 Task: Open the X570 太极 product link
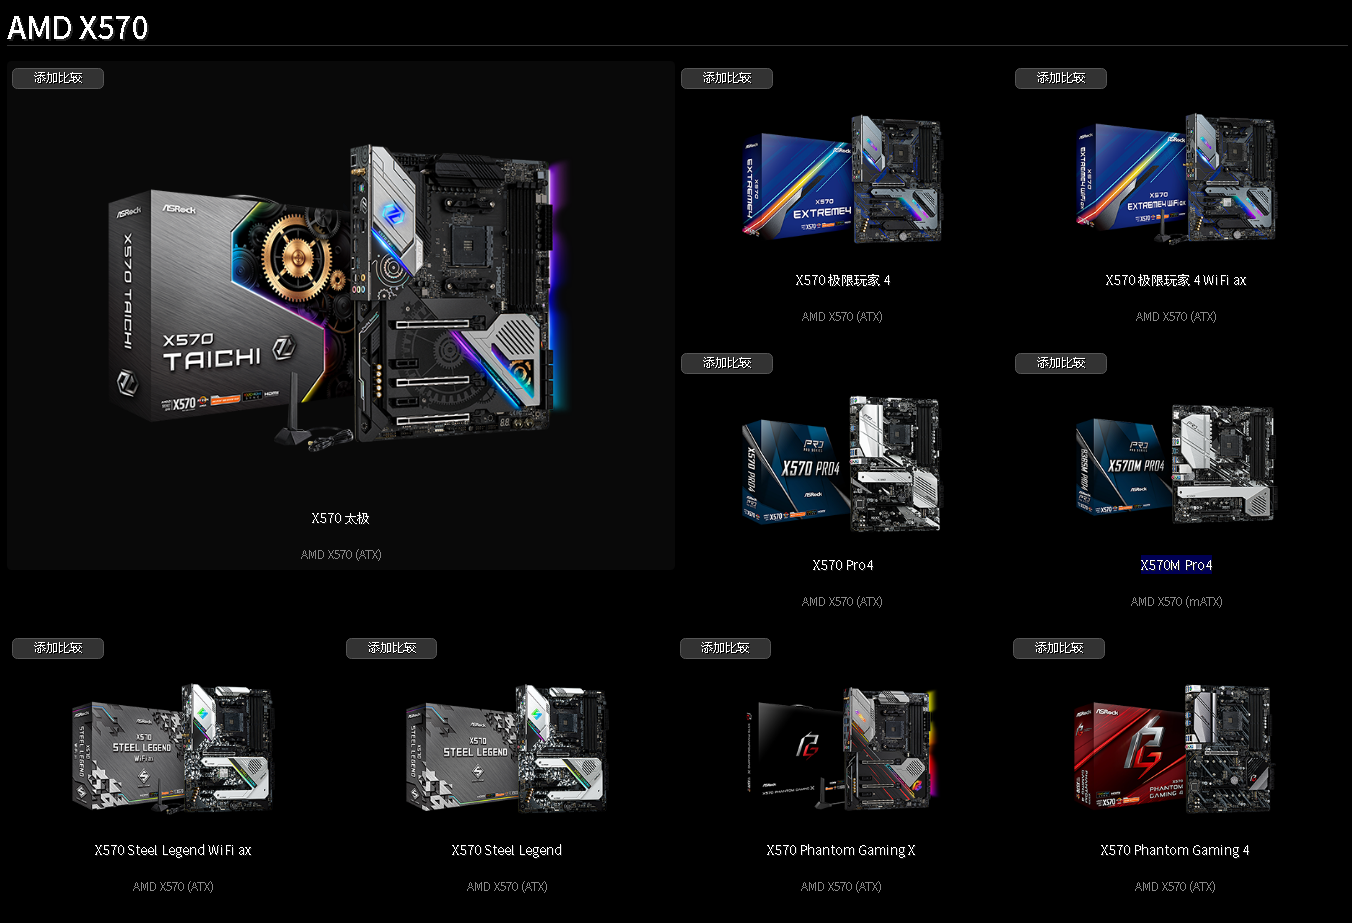341,518
